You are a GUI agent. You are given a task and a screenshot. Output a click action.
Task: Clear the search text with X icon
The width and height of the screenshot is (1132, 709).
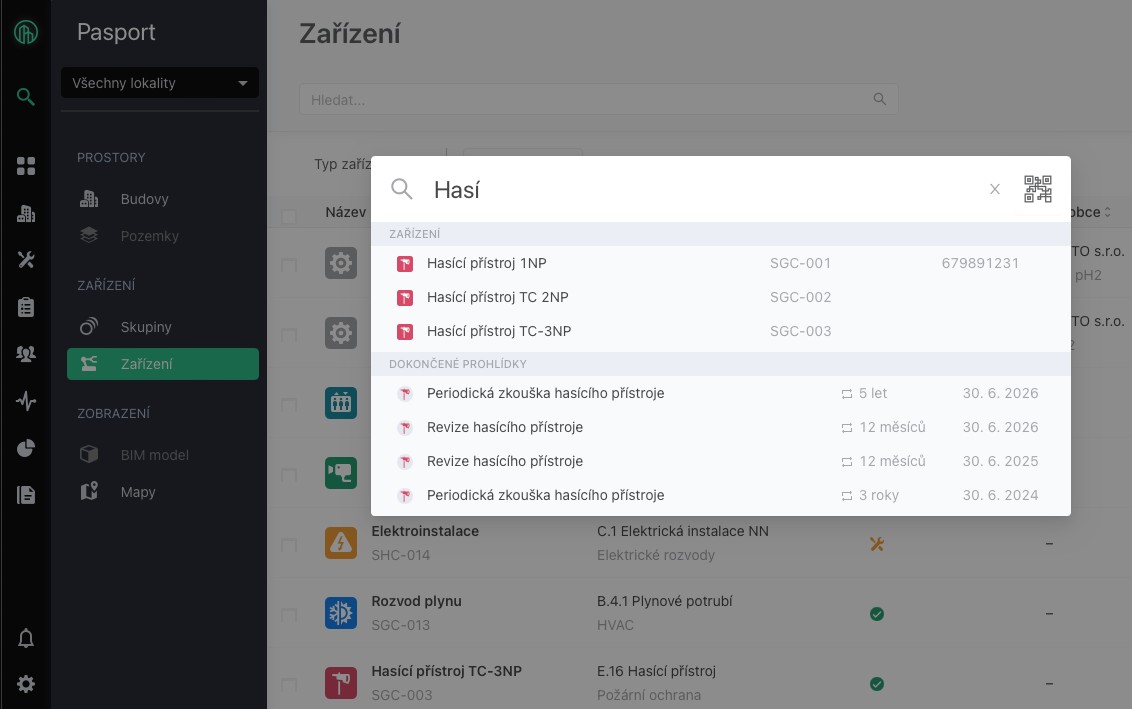tap(994, 189)
